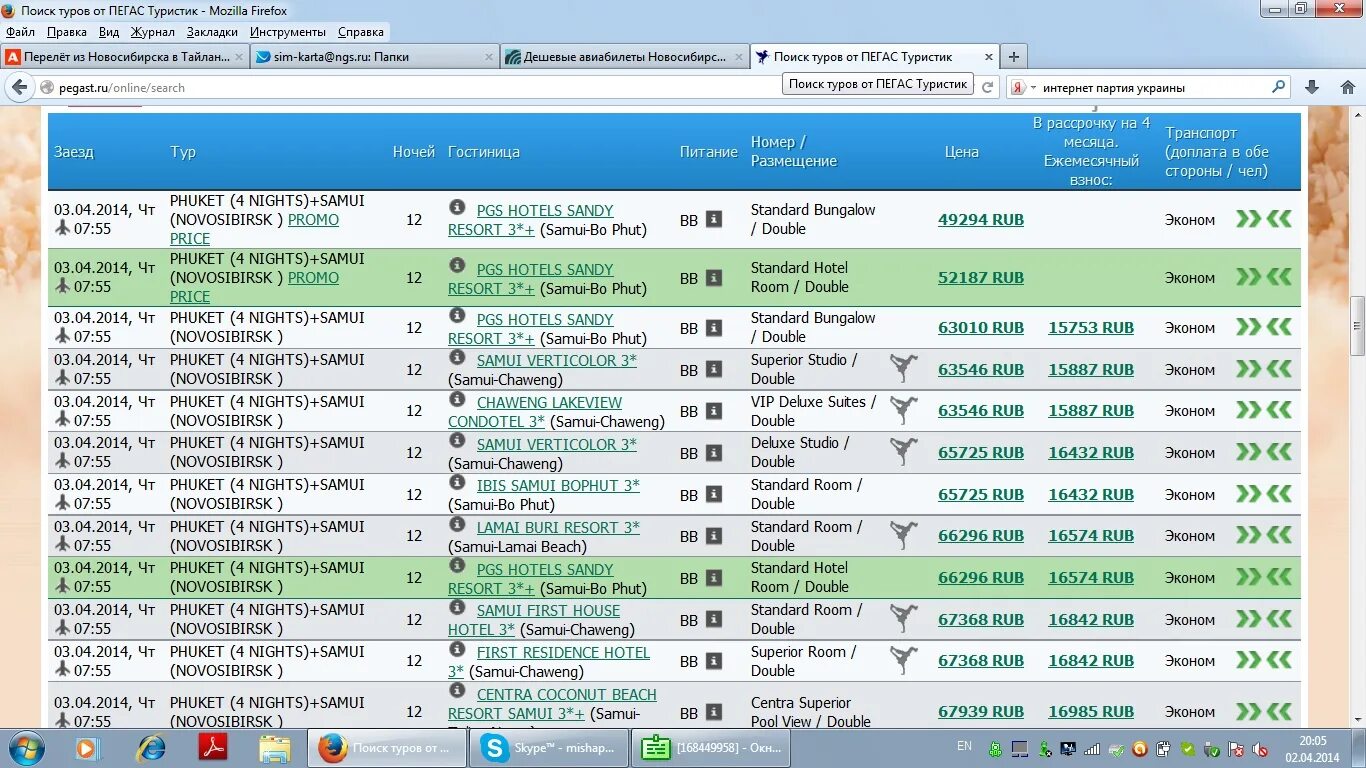Image resolution: width=1366 pixels, height=768 pixels.
Task: Click green outbound arrows in 49294 RUB row
Action: click(1248, 219)
